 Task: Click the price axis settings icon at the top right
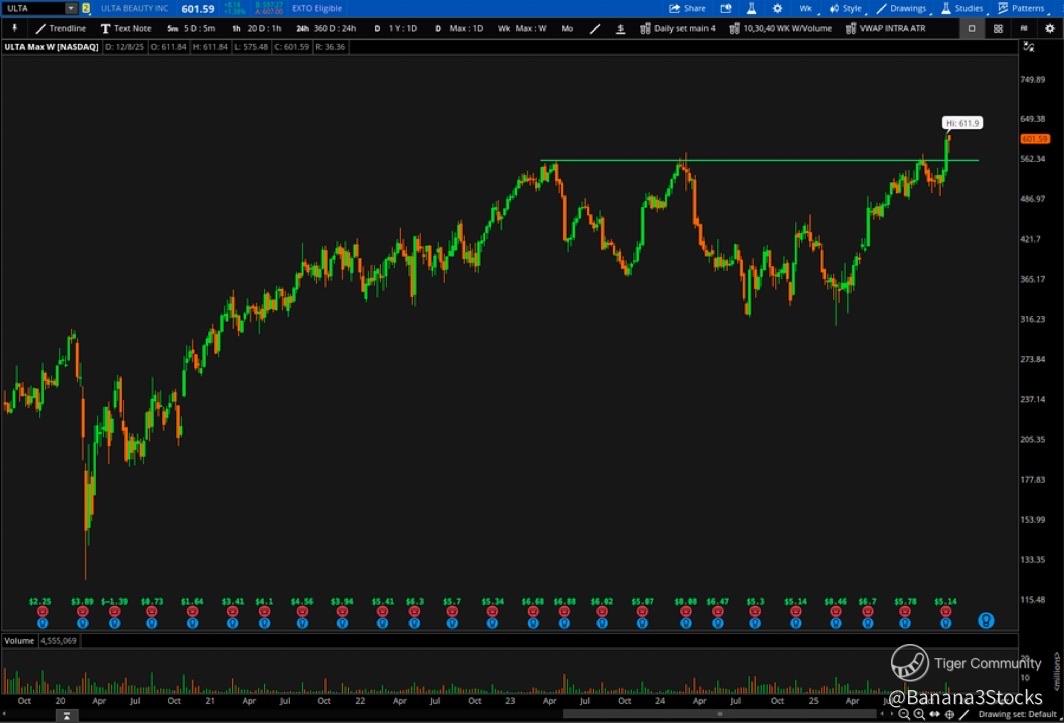coord(1029,47)
